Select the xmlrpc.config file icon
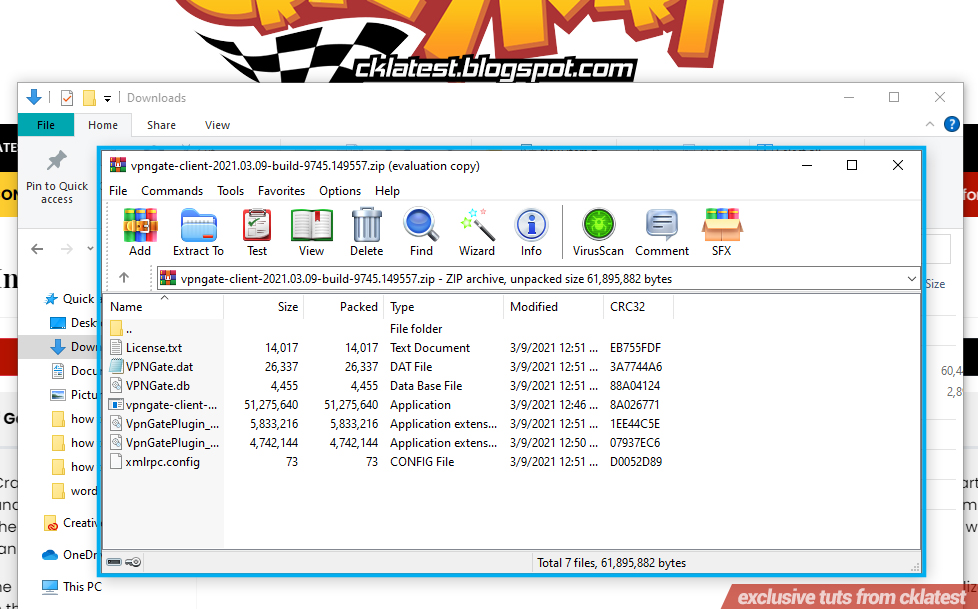This screenshot has width=978, height=609. pos(116,462)
